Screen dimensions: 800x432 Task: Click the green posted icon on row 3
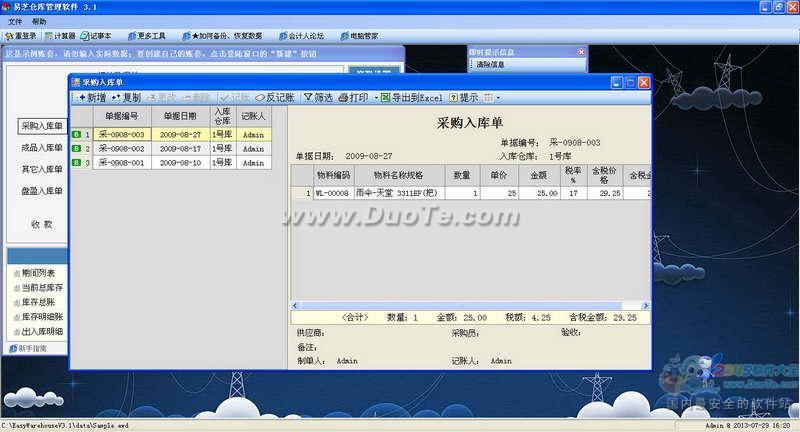[x=77, y=163]
